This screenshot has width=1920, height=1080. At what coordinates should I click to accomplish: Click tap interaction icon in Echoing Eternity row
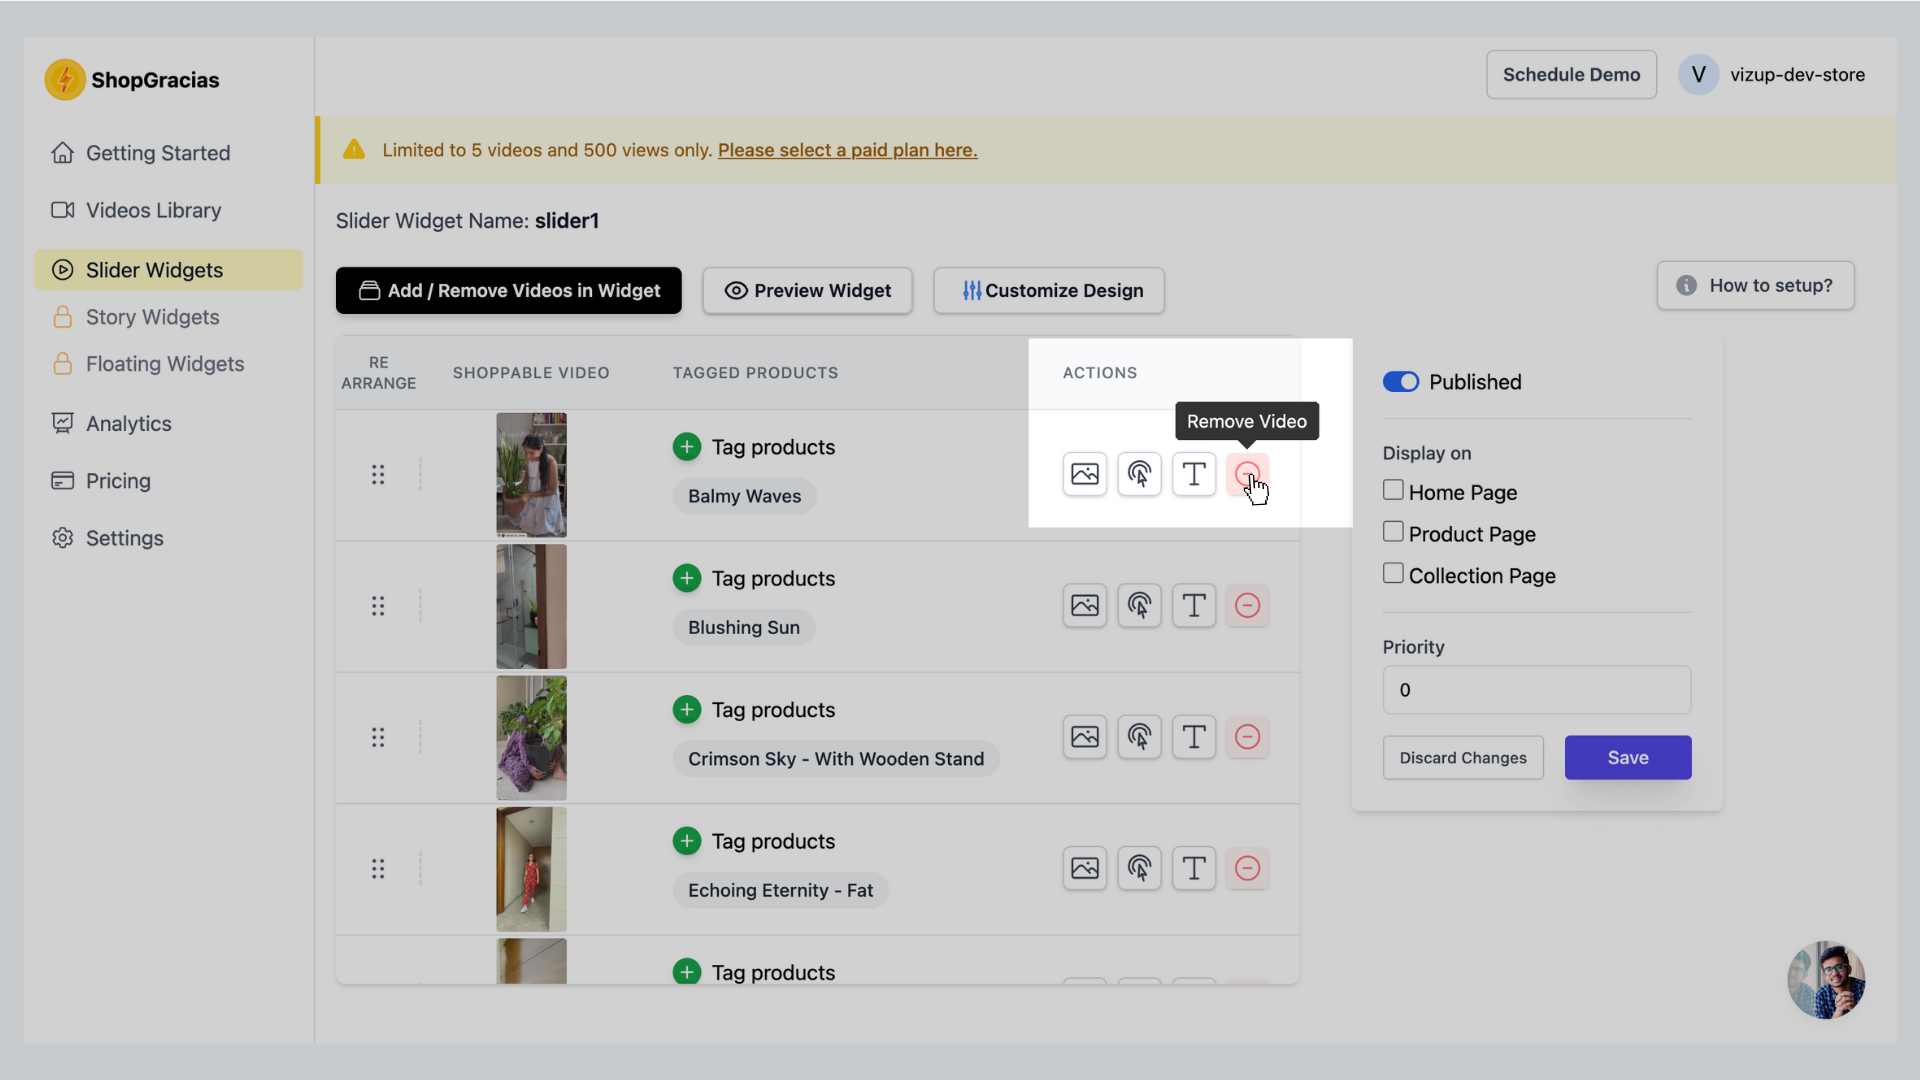(x=1139, y=868)
